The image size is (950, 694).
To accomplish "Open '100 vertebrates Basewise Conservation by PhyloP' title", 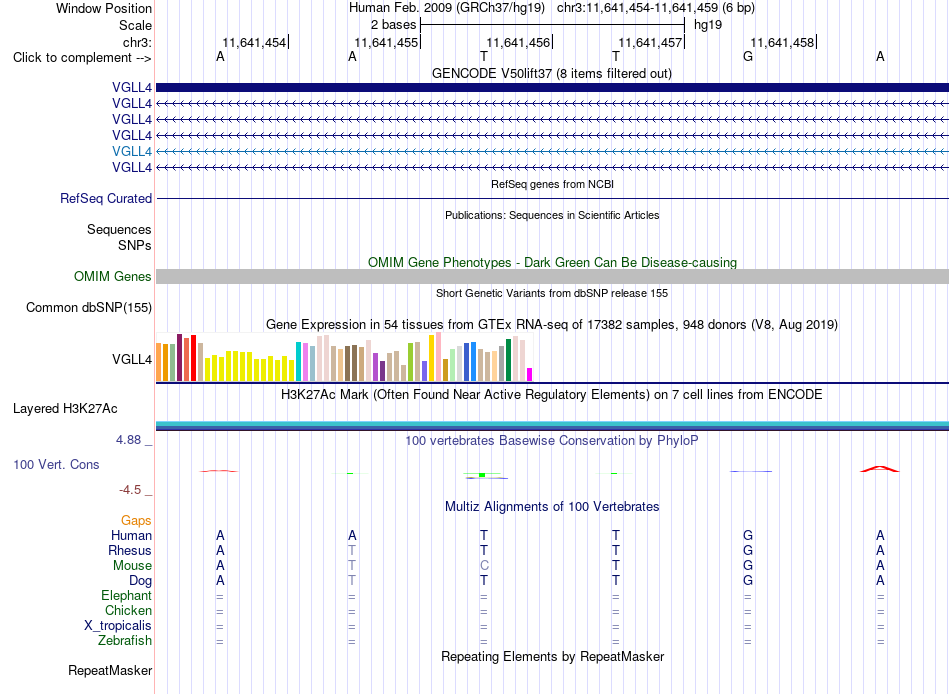I will 552,441.
